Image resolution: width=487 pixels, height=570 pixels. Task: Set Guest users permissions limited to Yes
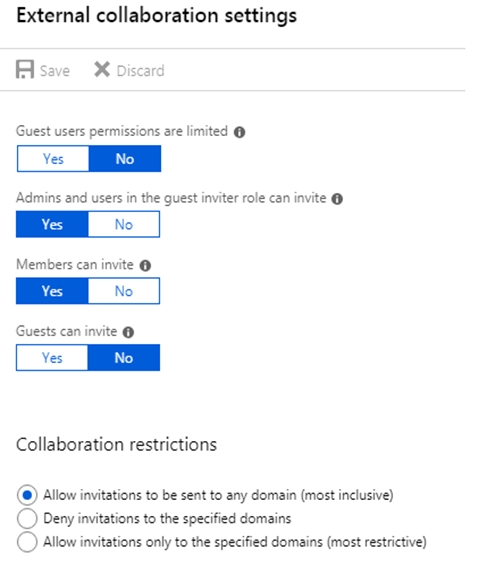coord(53,159)
